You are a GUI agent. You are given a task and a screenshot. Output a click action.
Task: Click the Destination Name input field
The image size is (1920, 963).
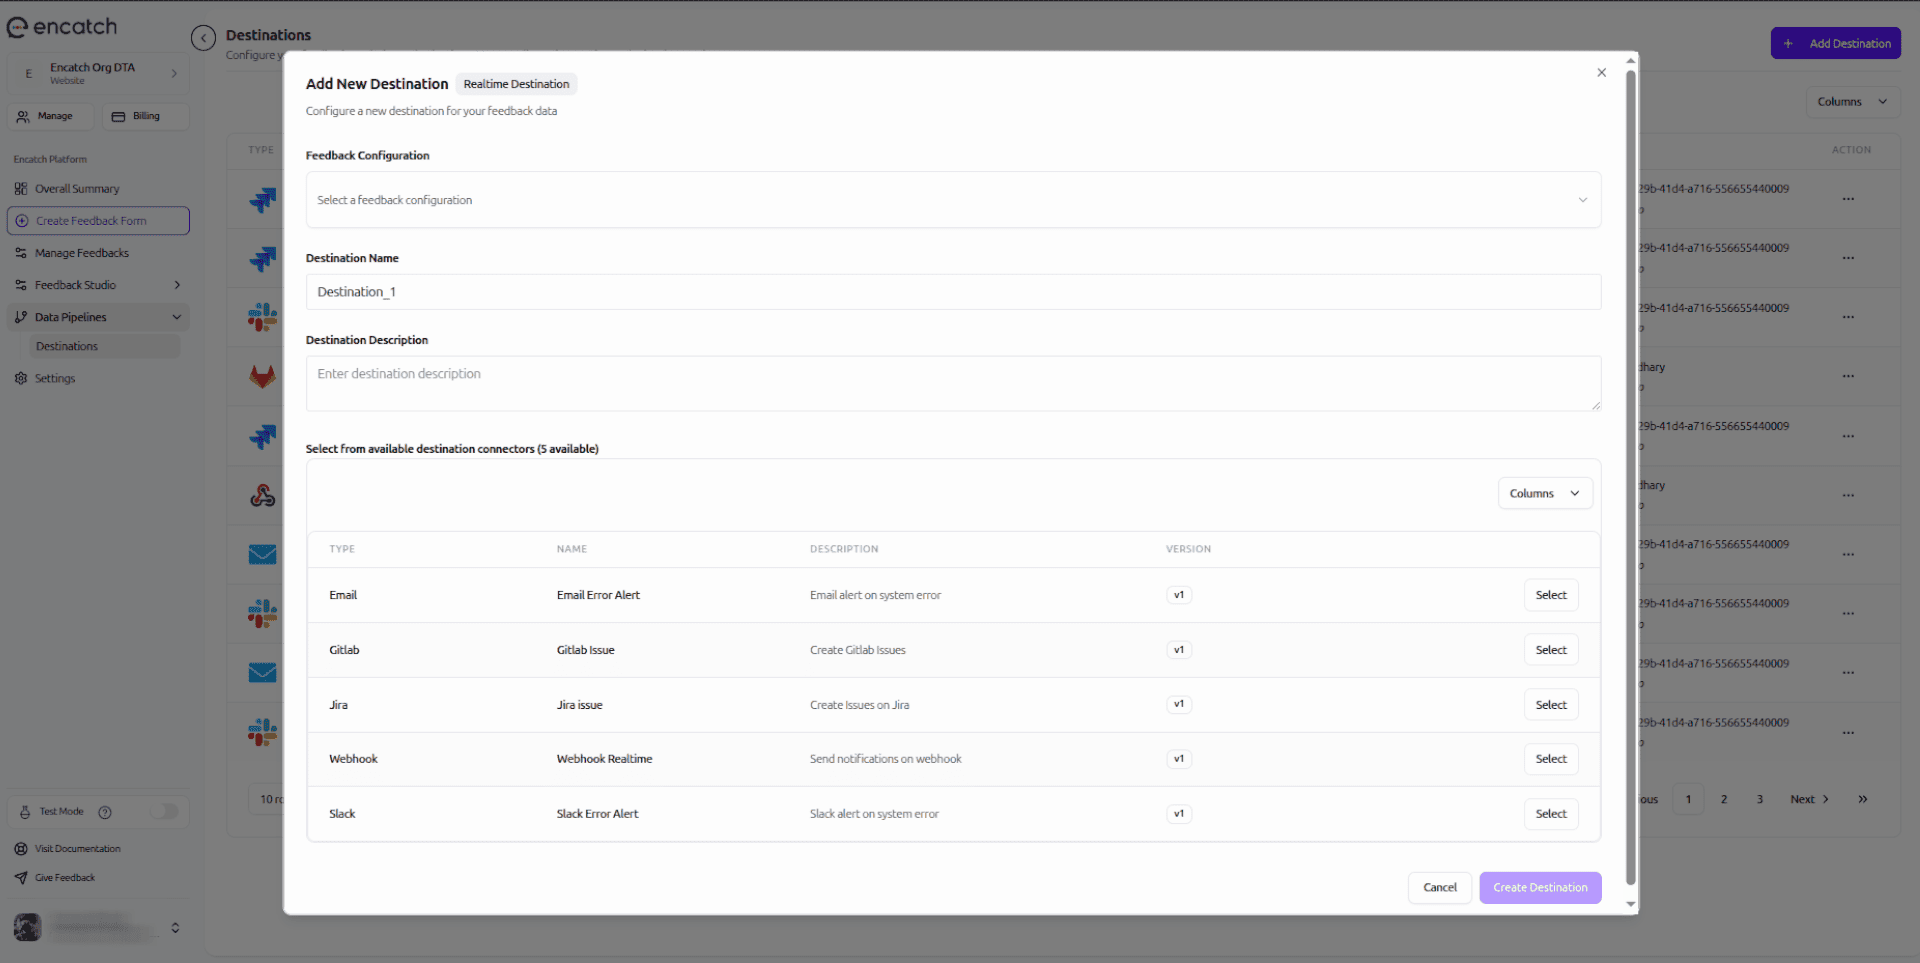(952, 291)
